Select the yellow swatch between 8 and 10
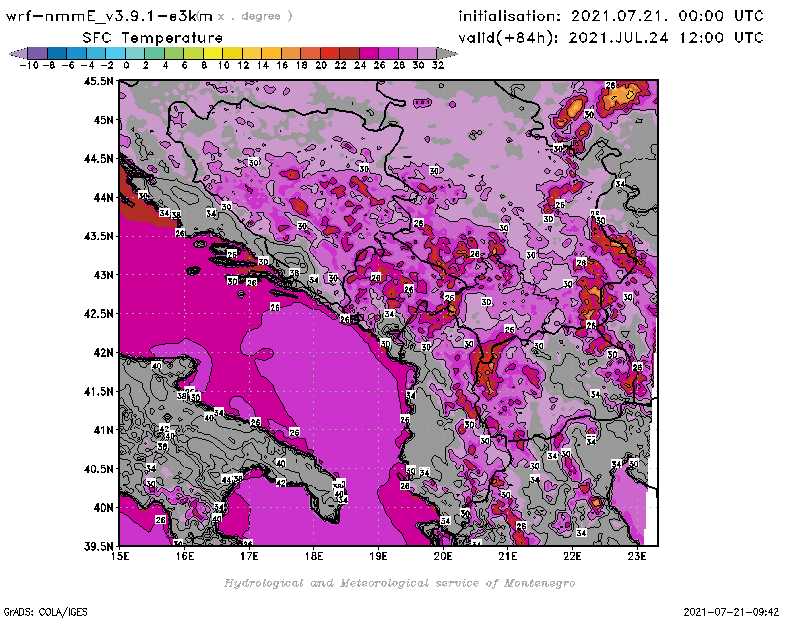The height and width of the screenshot is (618, 800). pyautogui.click(x=214, y=53)
